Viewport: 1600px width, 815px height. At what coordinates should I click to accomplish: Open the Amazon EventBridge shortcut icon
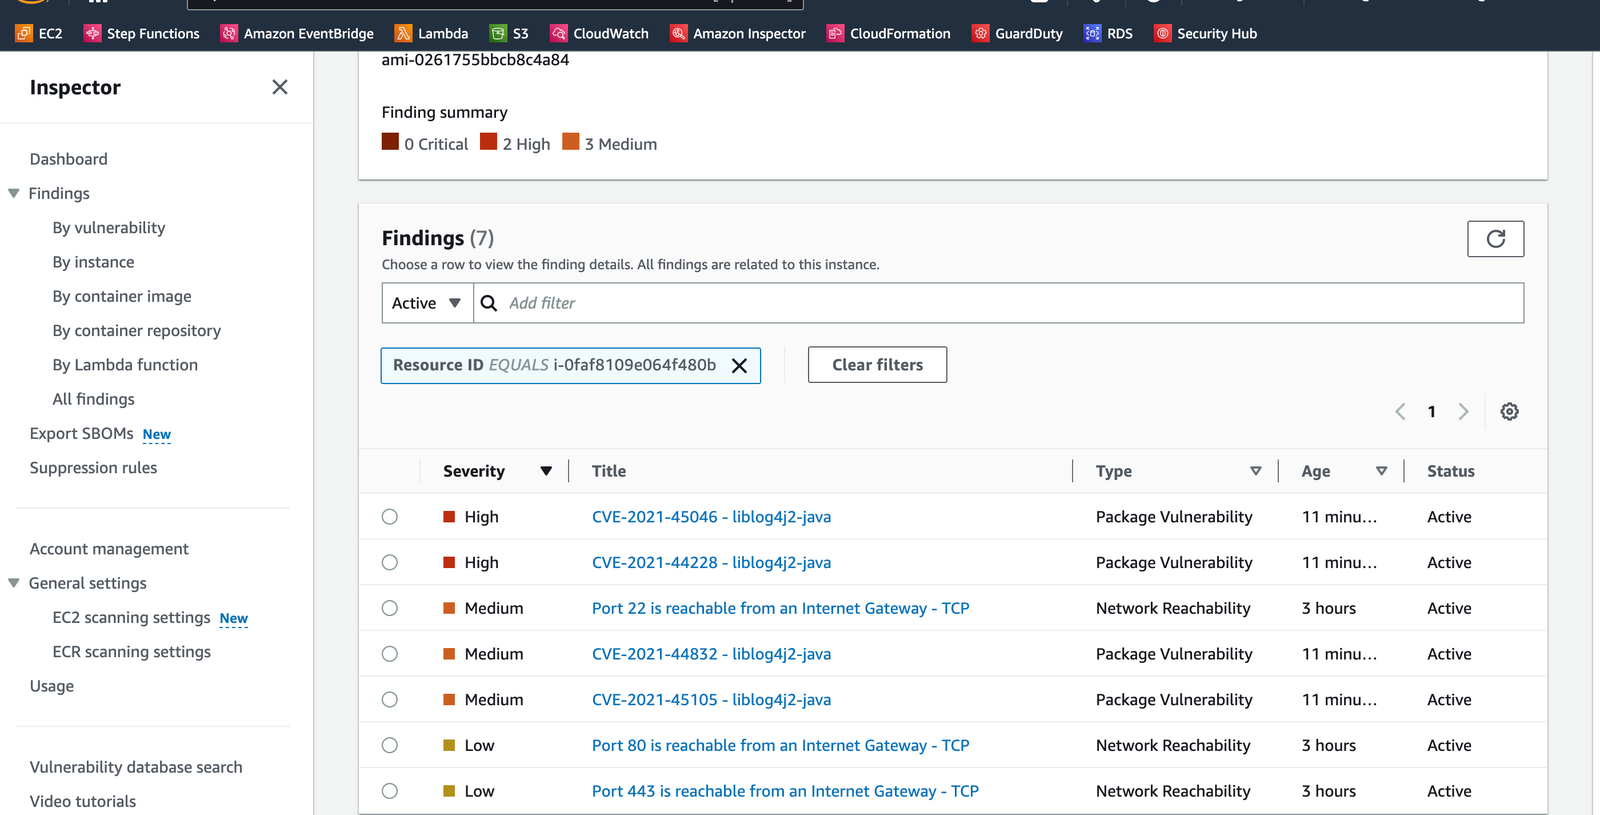pos(229,33)
